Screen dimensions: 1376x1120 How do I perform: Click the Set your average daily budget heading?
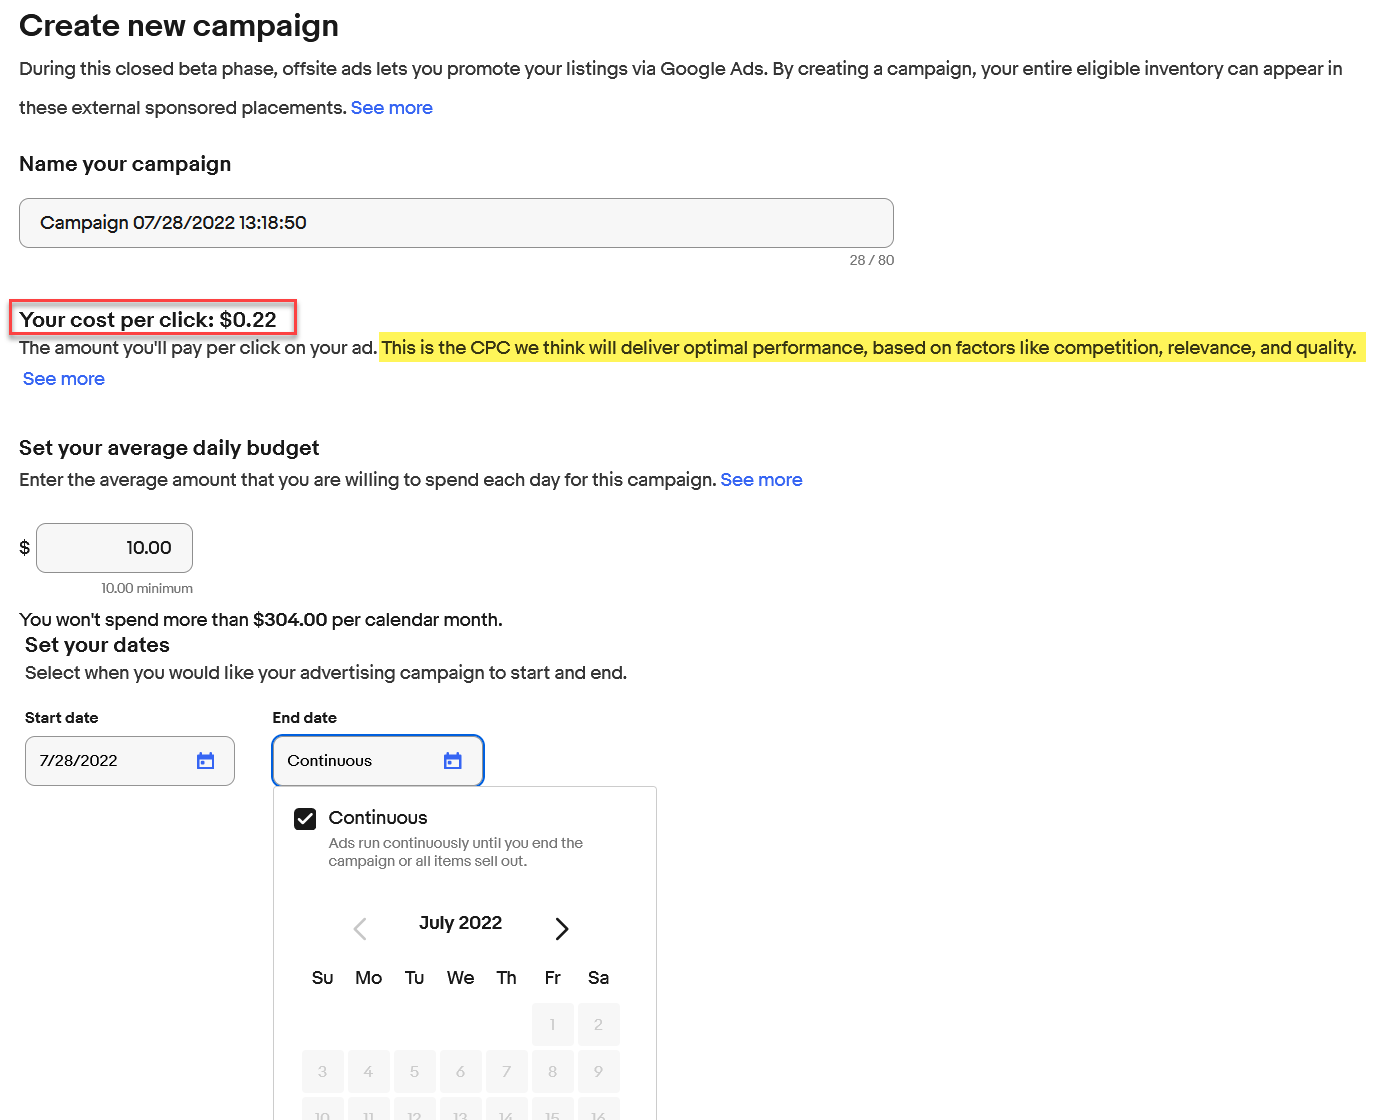169,448
